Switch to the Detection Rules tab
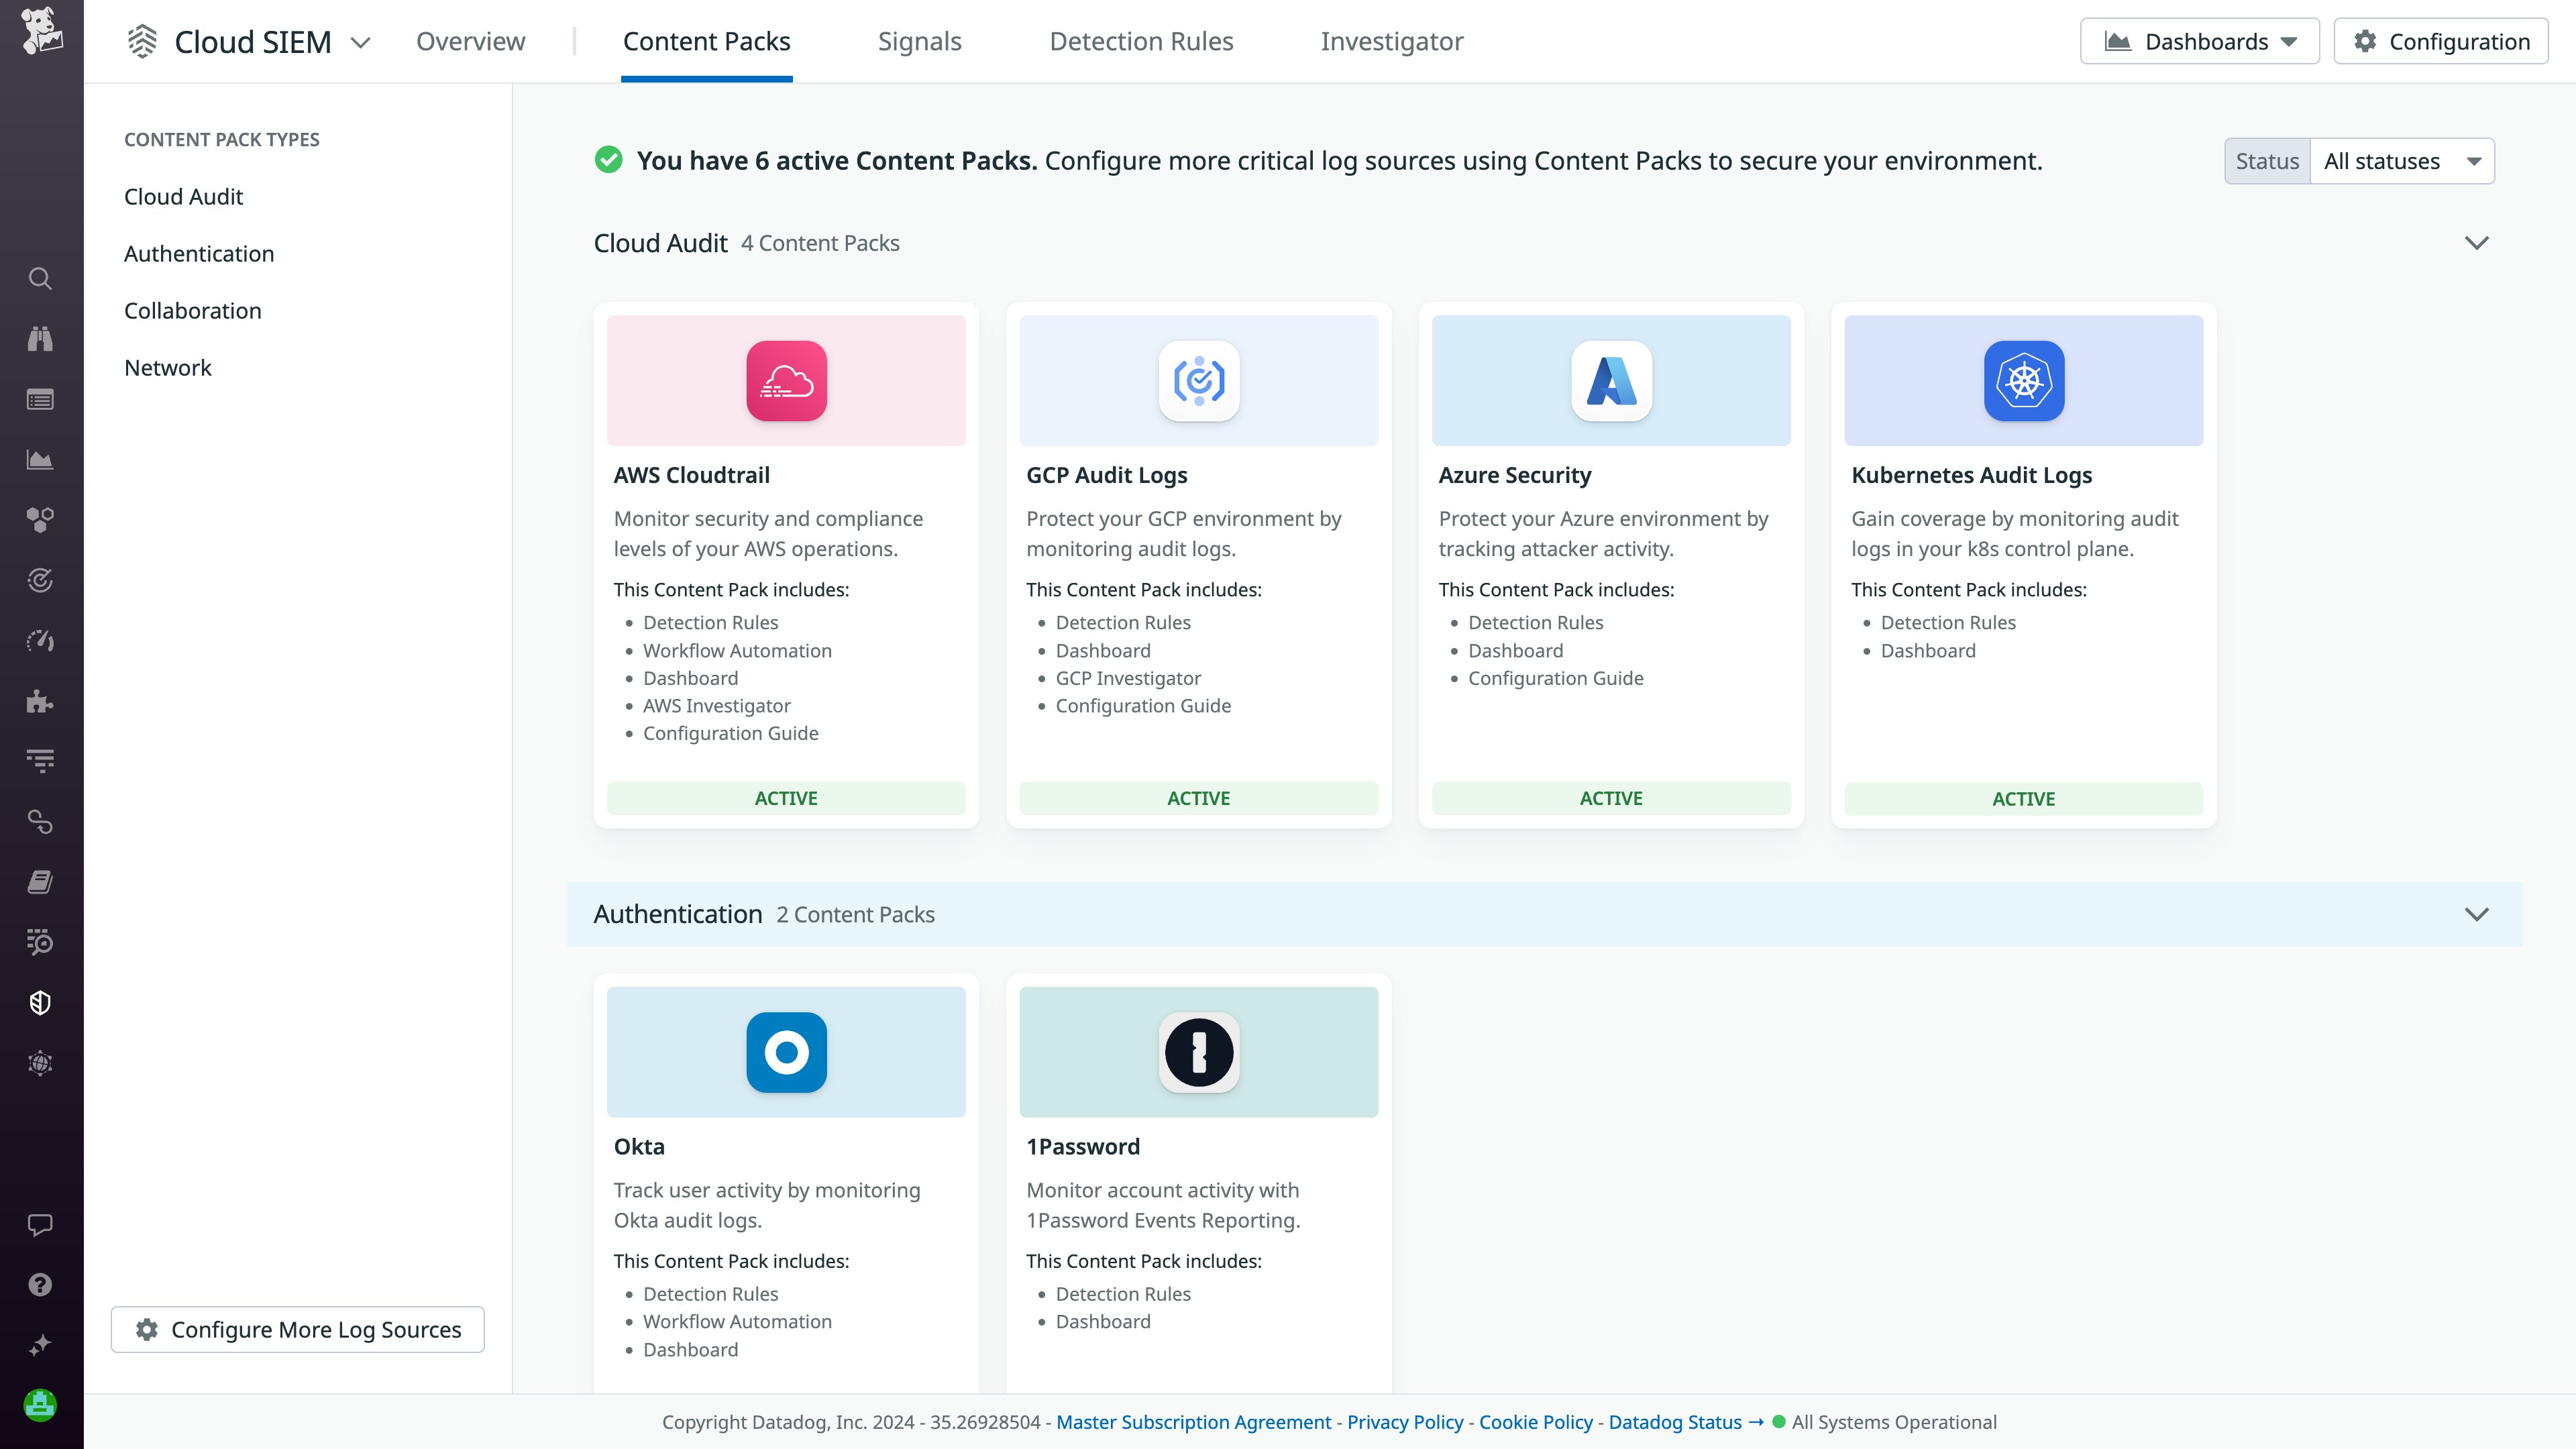The width and height of the screenshot is (2576, 1449). point(1141,41)
